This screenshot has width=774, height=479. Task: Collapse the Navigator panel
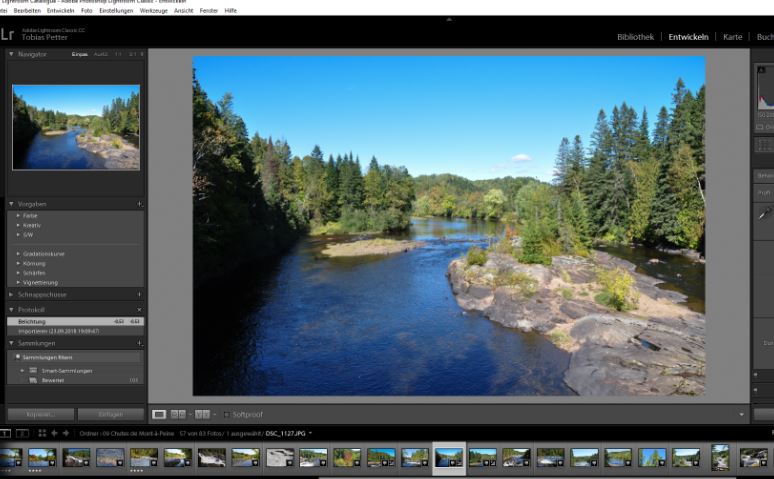11,54
